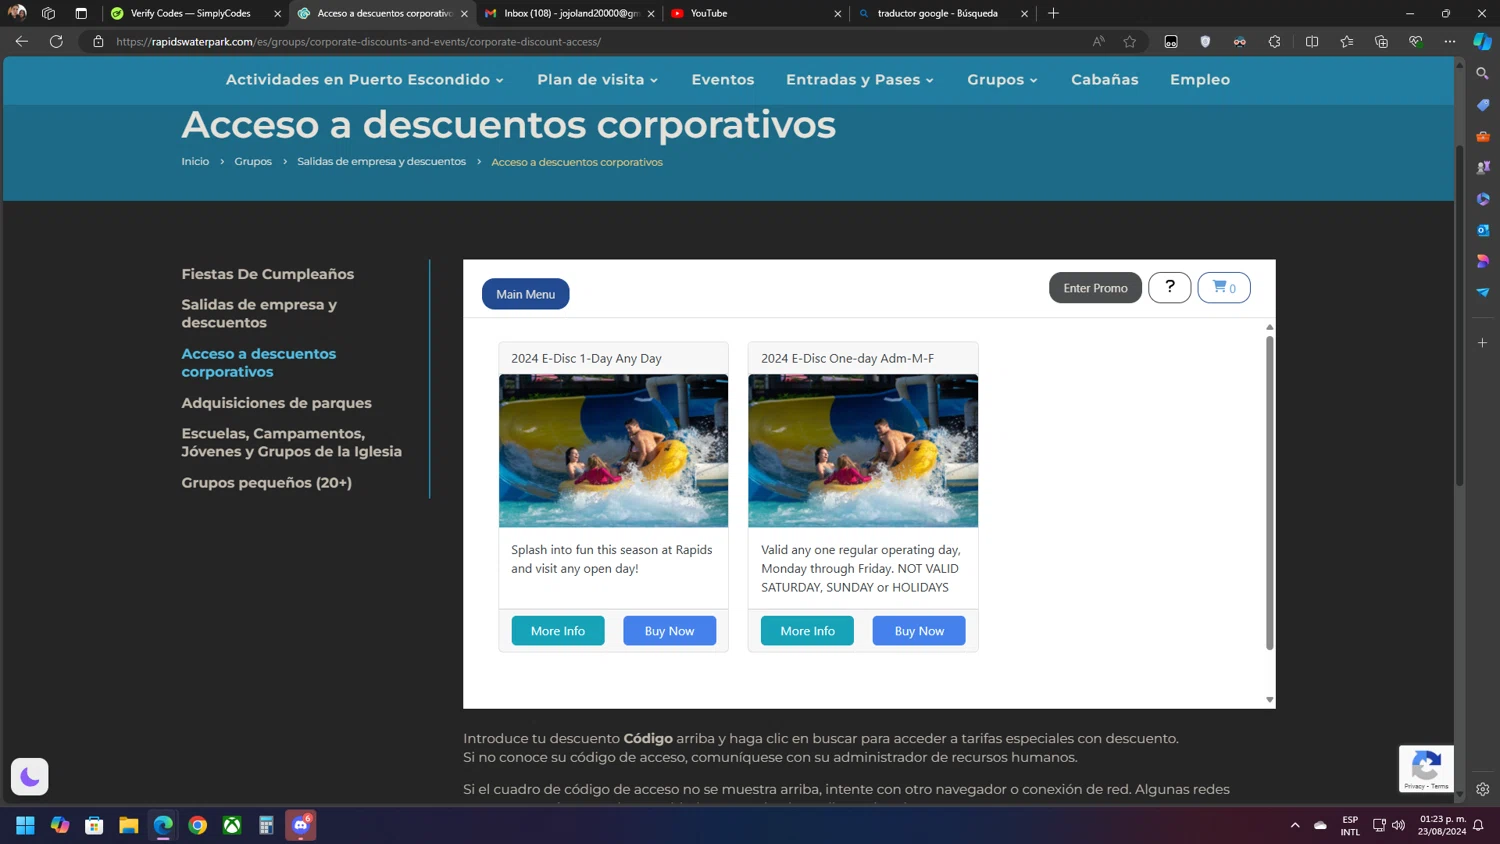Screen dimensions: 1500x844
Task: Add page to favorites star icon
Action: click(x=1130, y=41)
